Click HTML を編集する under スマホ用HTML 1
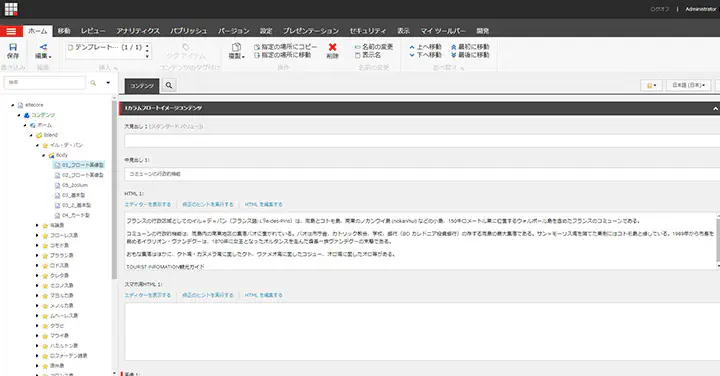 pyautogui.click(x=264, y=295)
